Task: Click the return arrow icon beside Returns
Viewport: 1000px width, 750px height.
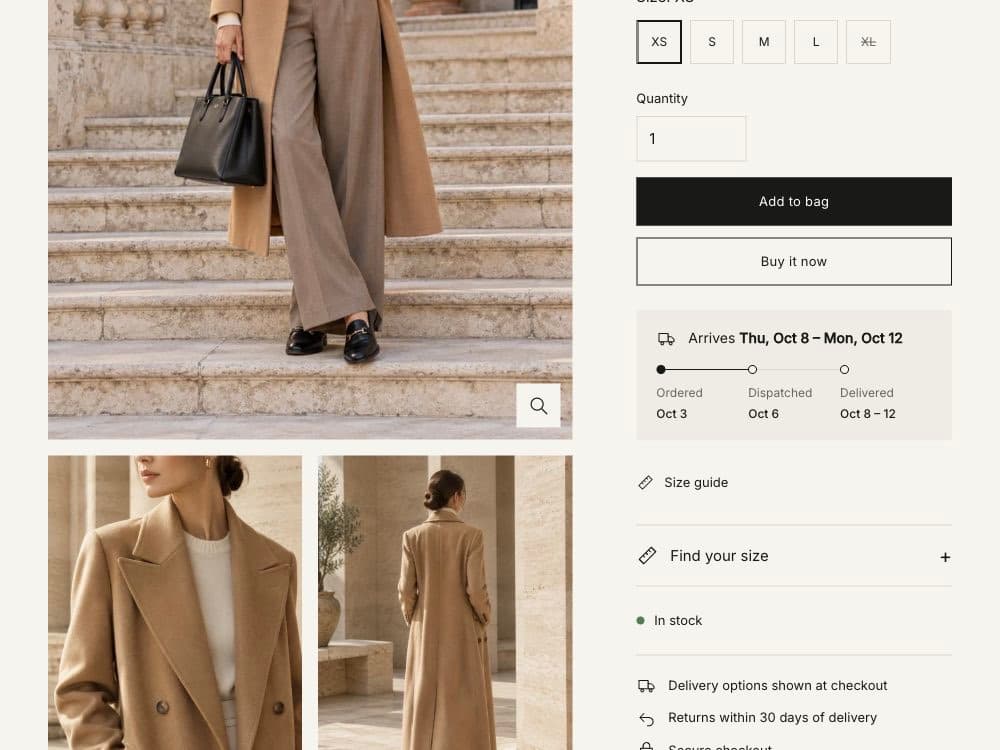Action: pyautogui.click(x=646, y=719)
